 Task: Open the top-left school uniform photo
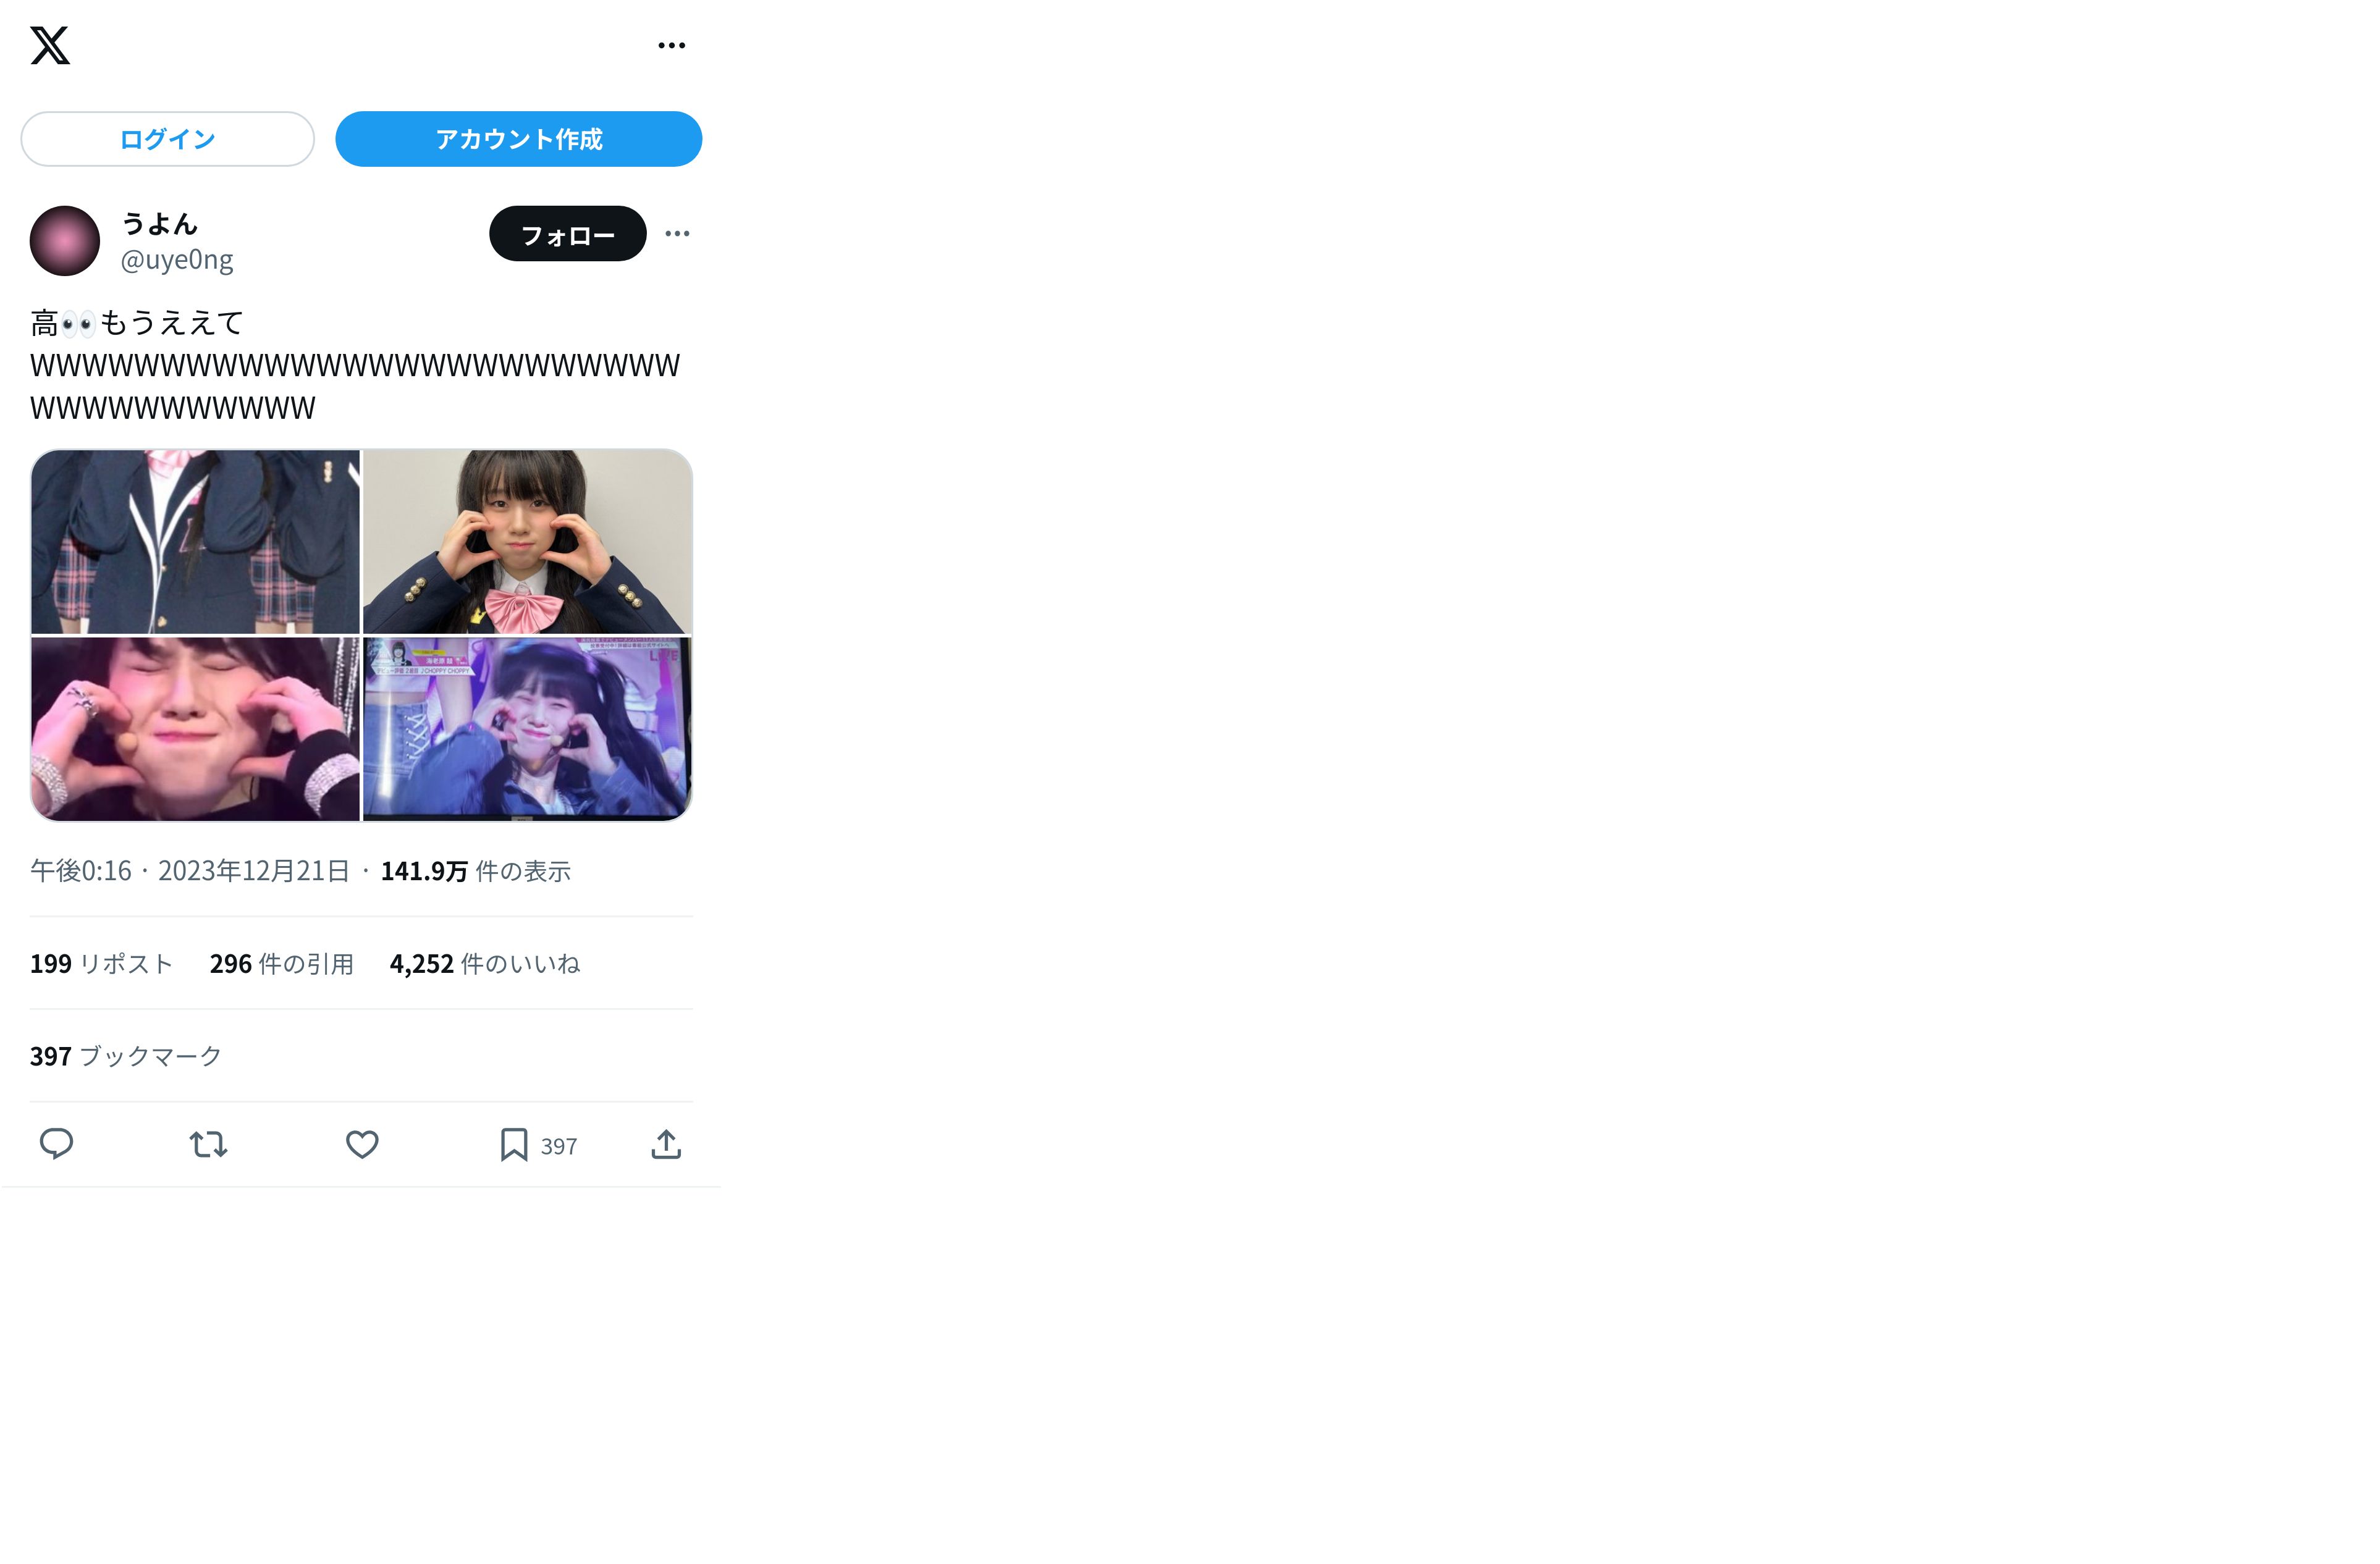(195, 541)
